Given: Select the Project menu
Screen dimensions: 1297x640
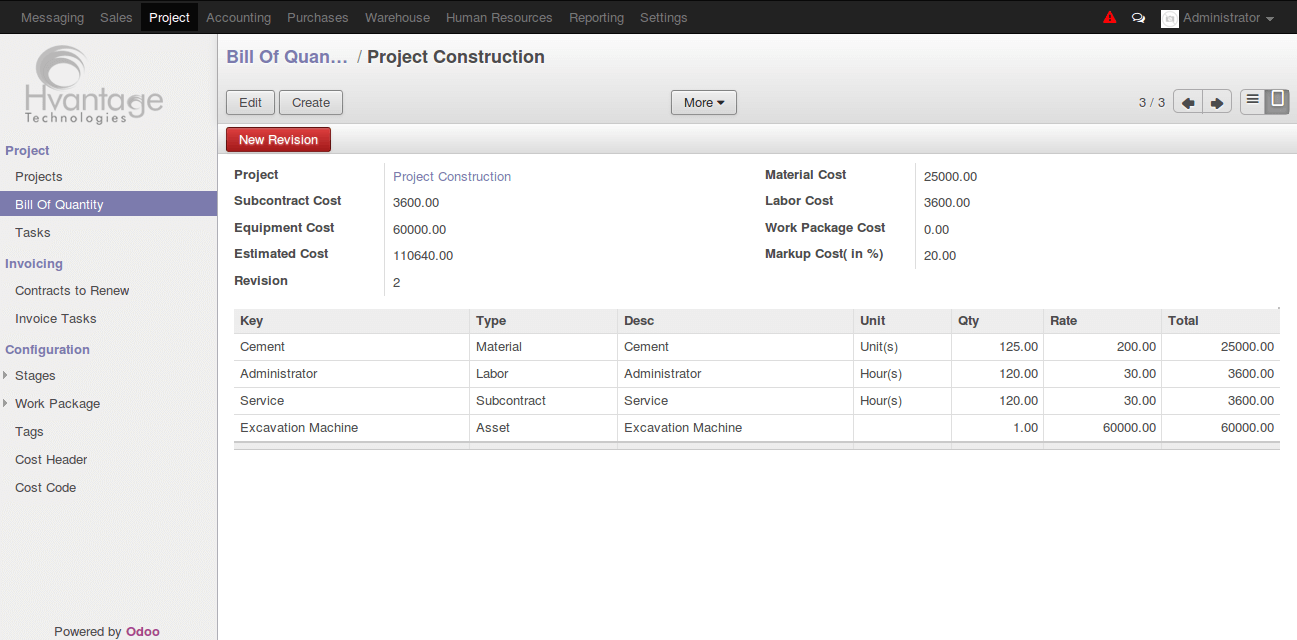Looking at the screenshot, I should click(169, 17).
